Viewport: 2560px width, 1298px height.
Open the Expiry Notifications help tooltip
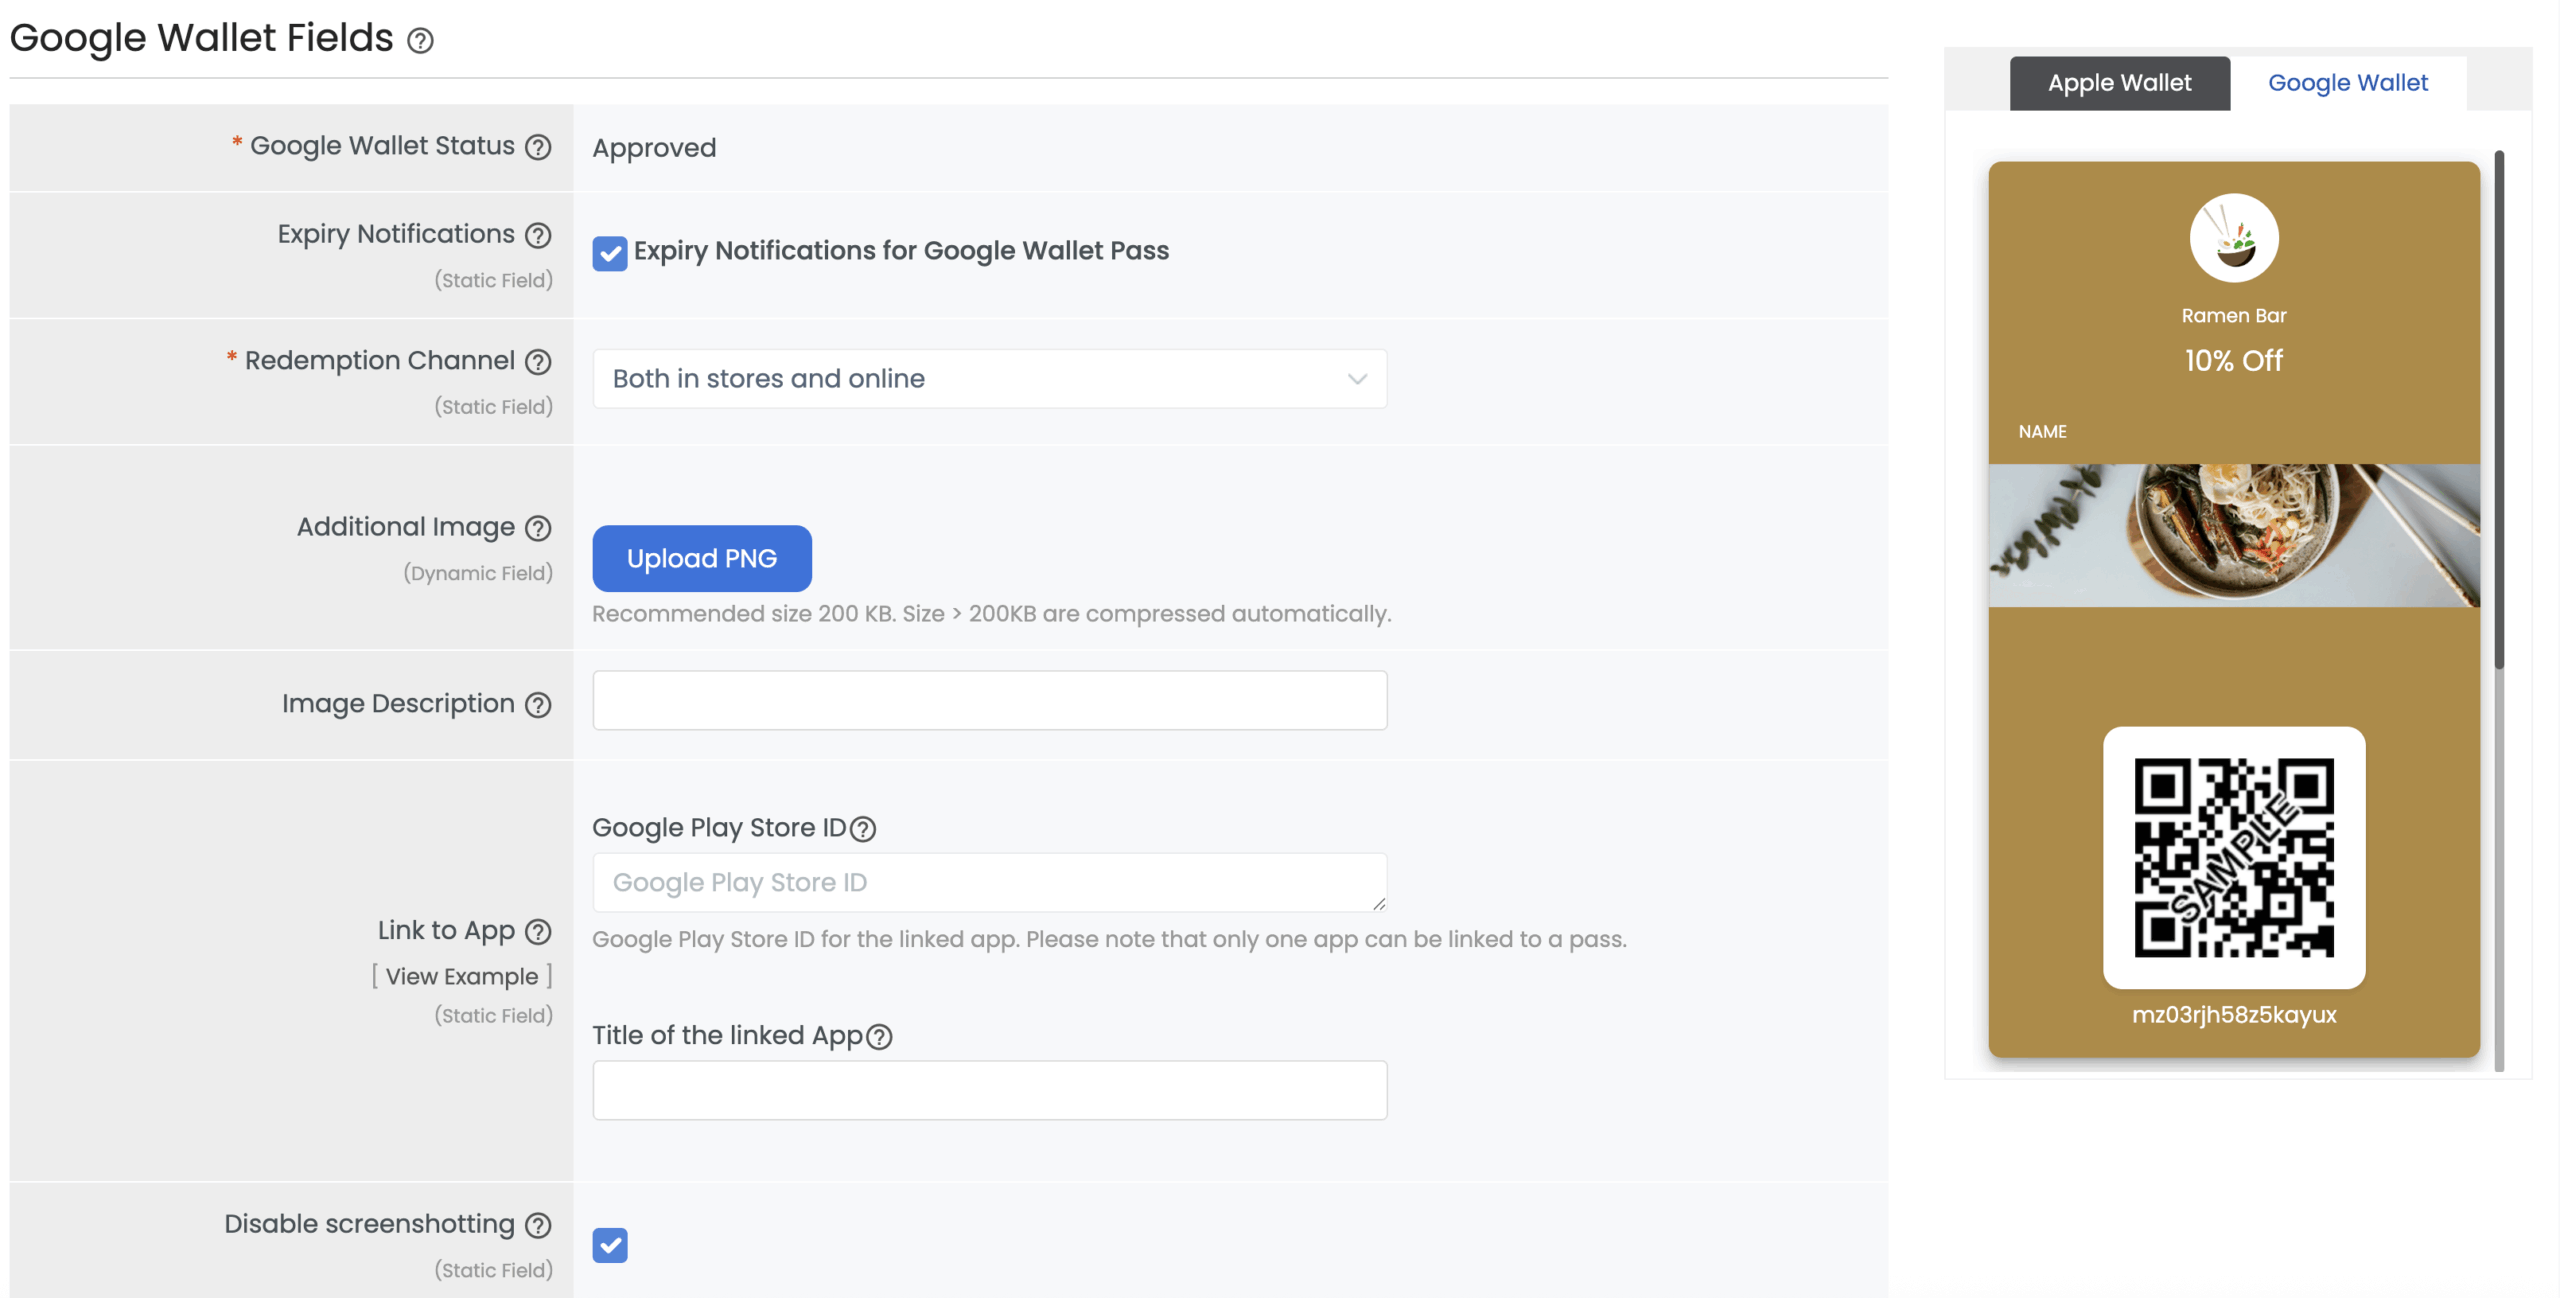[538, 235]
